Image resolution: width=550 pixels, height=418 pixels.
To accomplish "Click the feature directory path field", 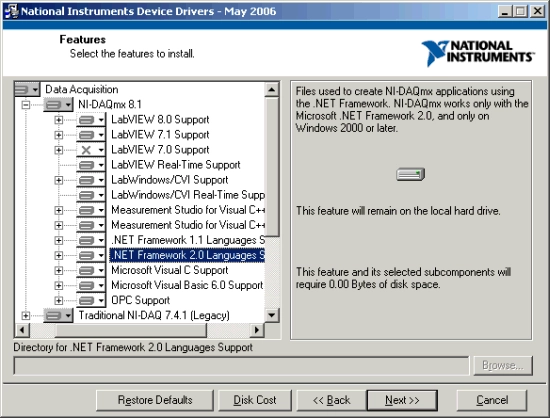I will tap(241, 366).
